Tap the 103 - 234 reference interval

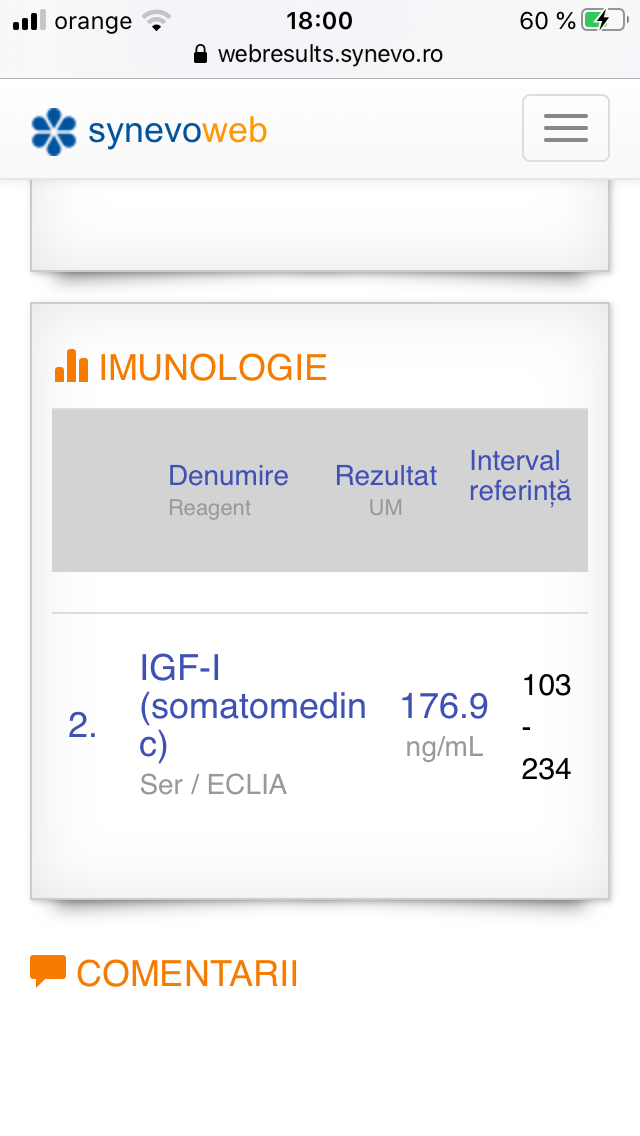pyautogui.click(x=546, y=727)
